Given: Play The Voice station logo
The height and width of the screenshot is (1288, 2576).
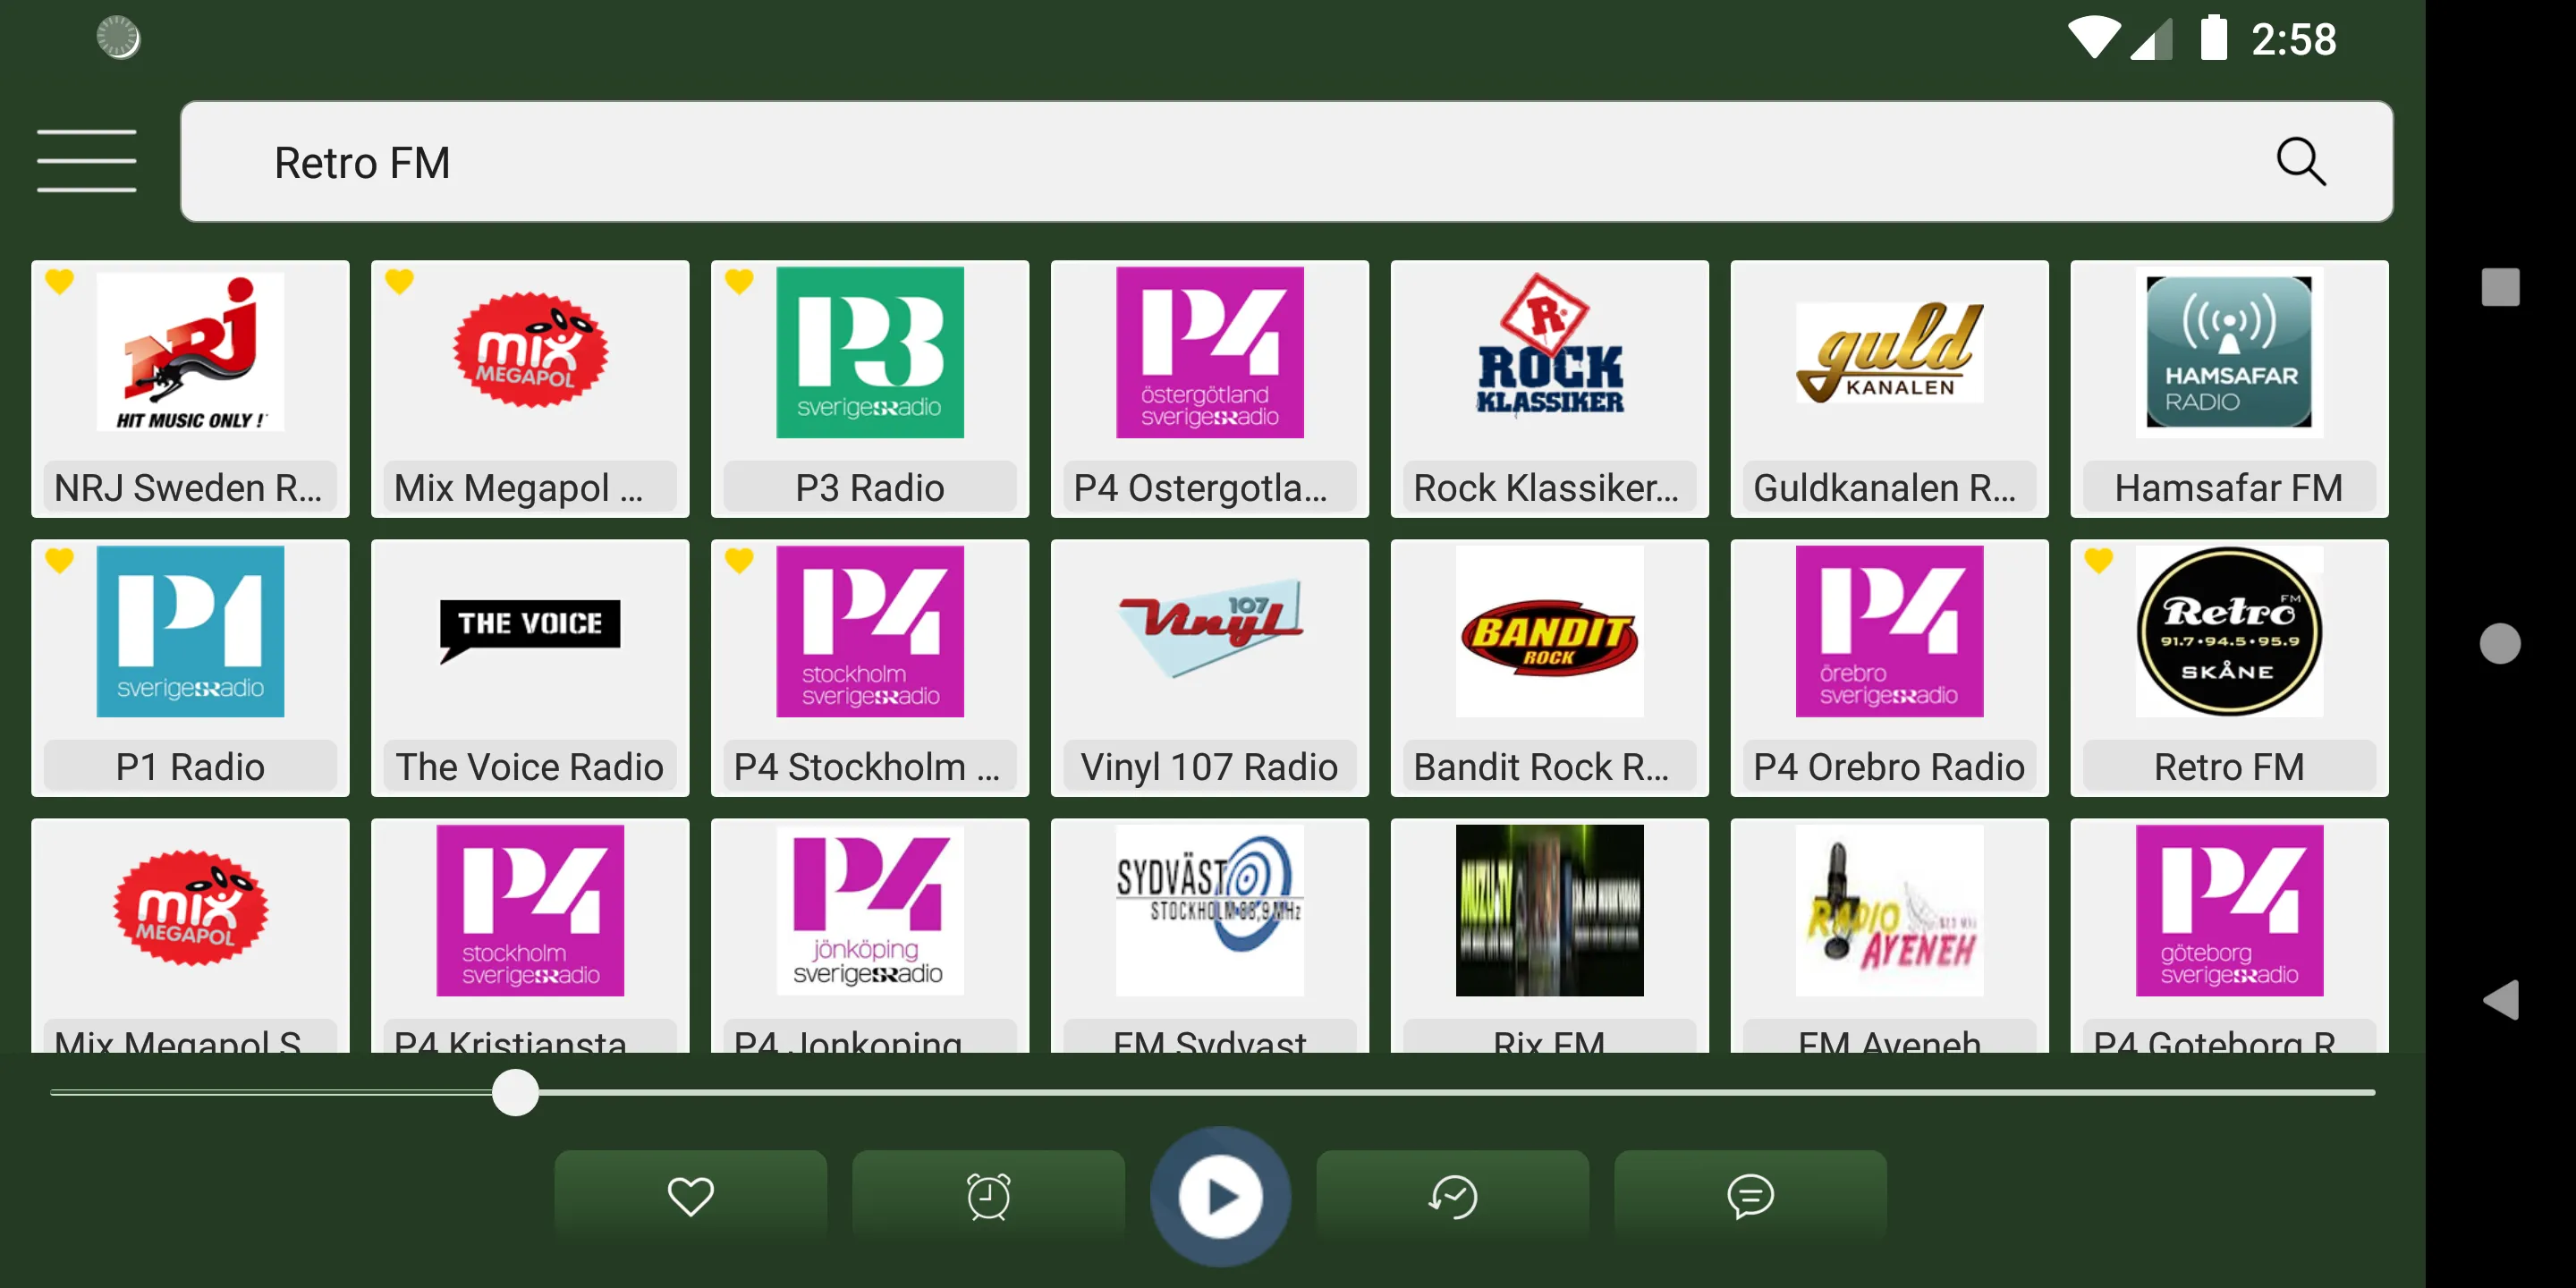Looking at the screenshot, I should [x=530, y=631].
